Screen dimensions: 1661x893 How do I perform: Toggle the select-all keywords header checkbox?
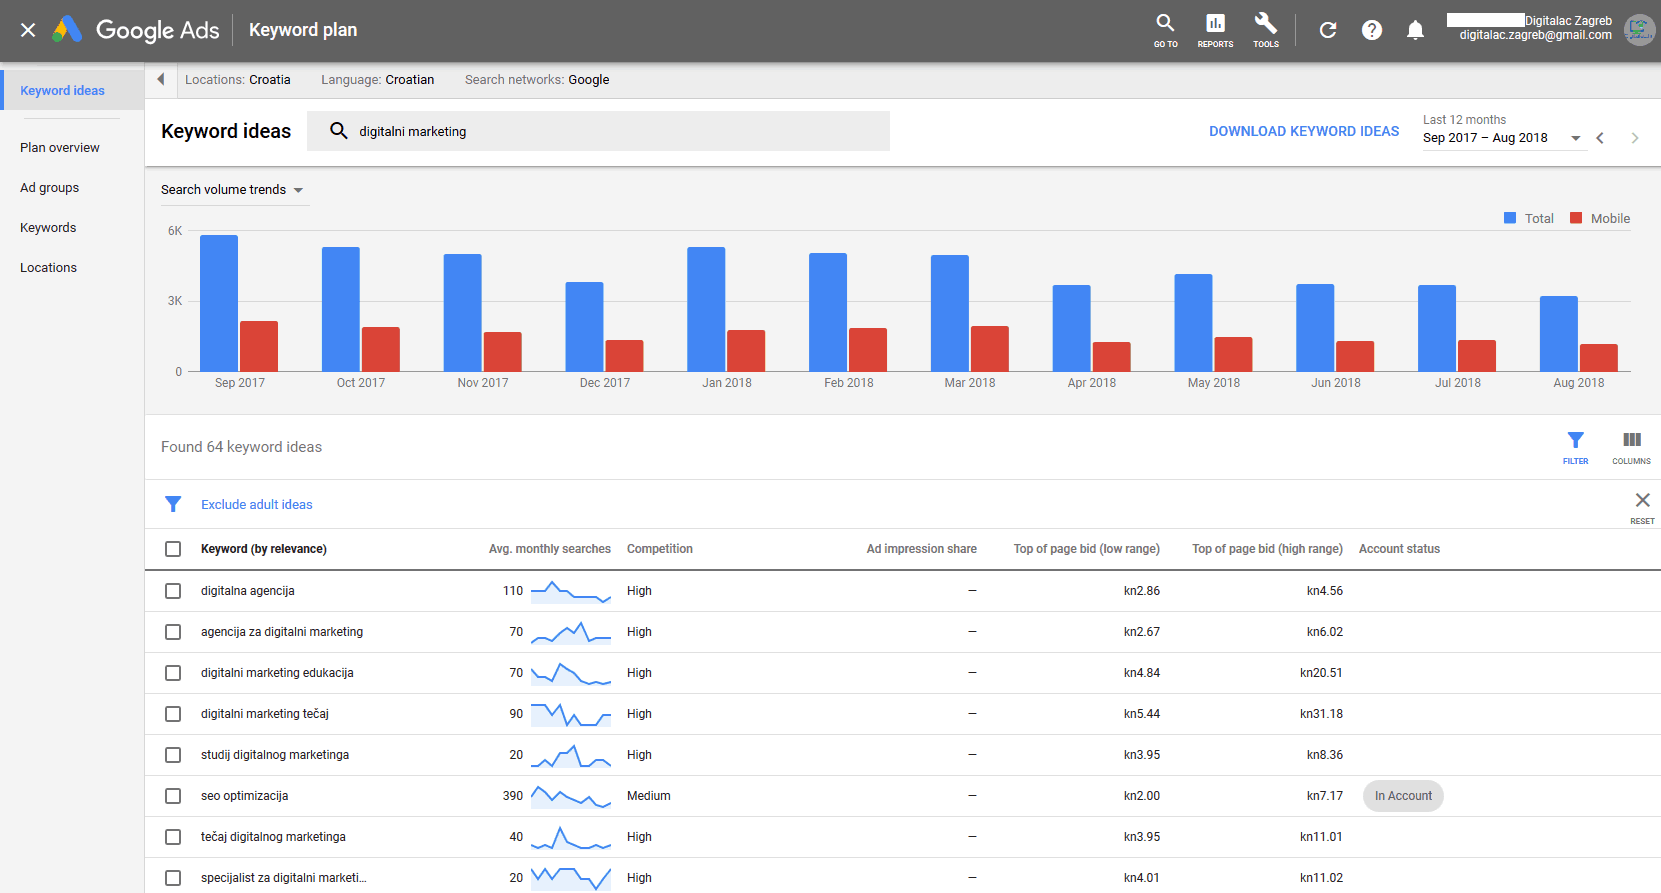(x=173, y=549)
